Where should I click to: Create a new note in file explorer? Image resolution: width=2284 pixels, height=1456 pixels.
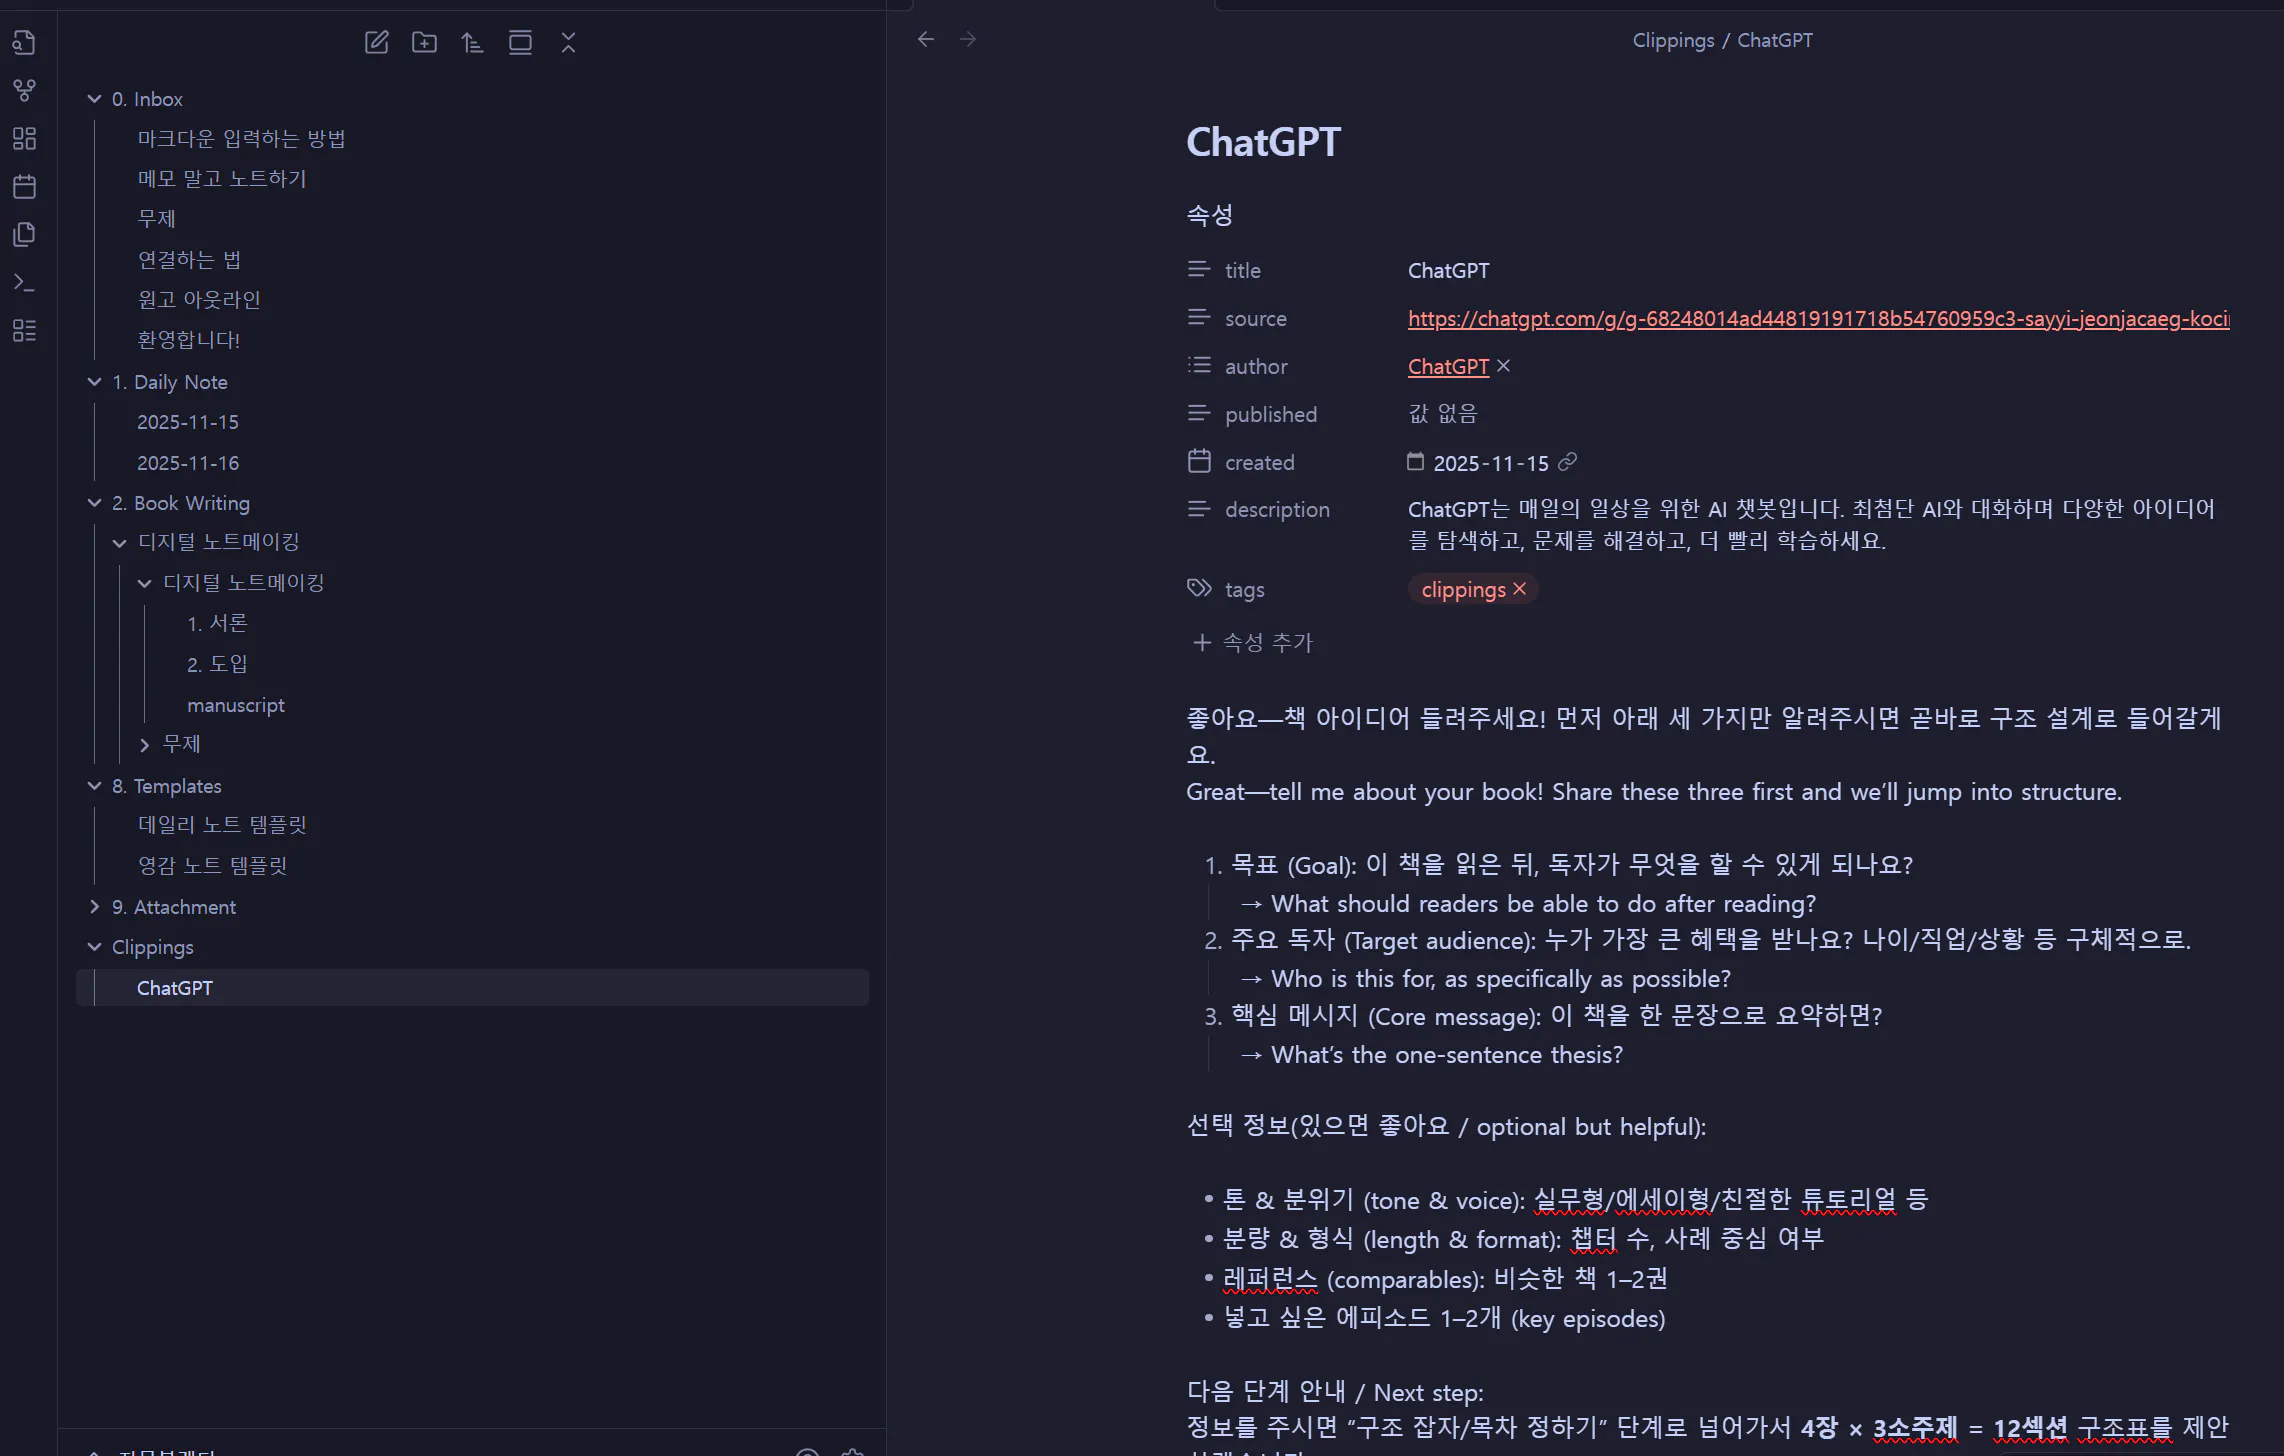tap(376, 42)
